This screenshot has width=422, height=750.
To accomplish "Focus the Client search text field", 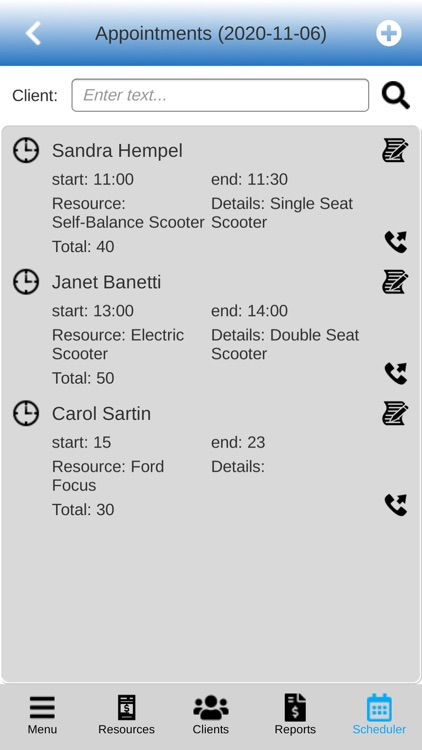I will pos(220,95).
